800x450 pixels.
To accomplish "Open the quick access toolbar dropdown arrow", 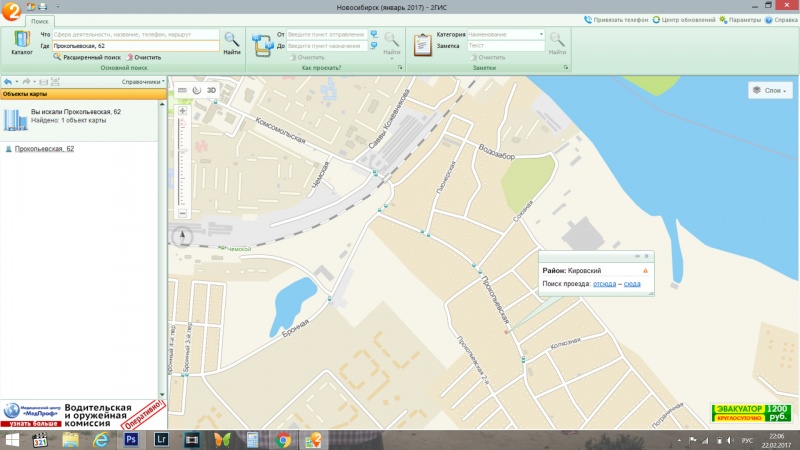I will pos(58,7).
